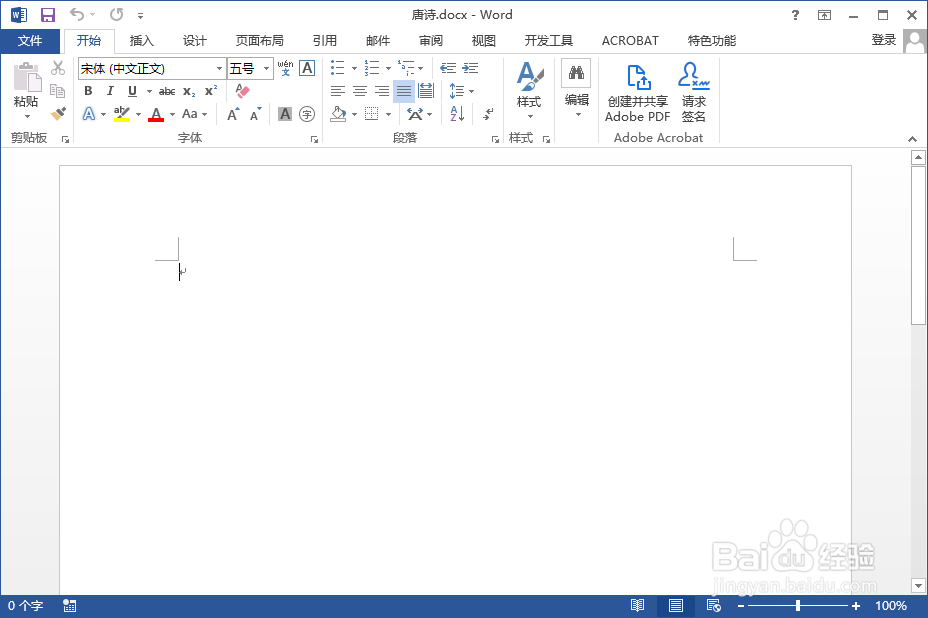This screenshot has width=928, height=618.
Task: Select the text effects icon
Action: [x=91, y=113]
